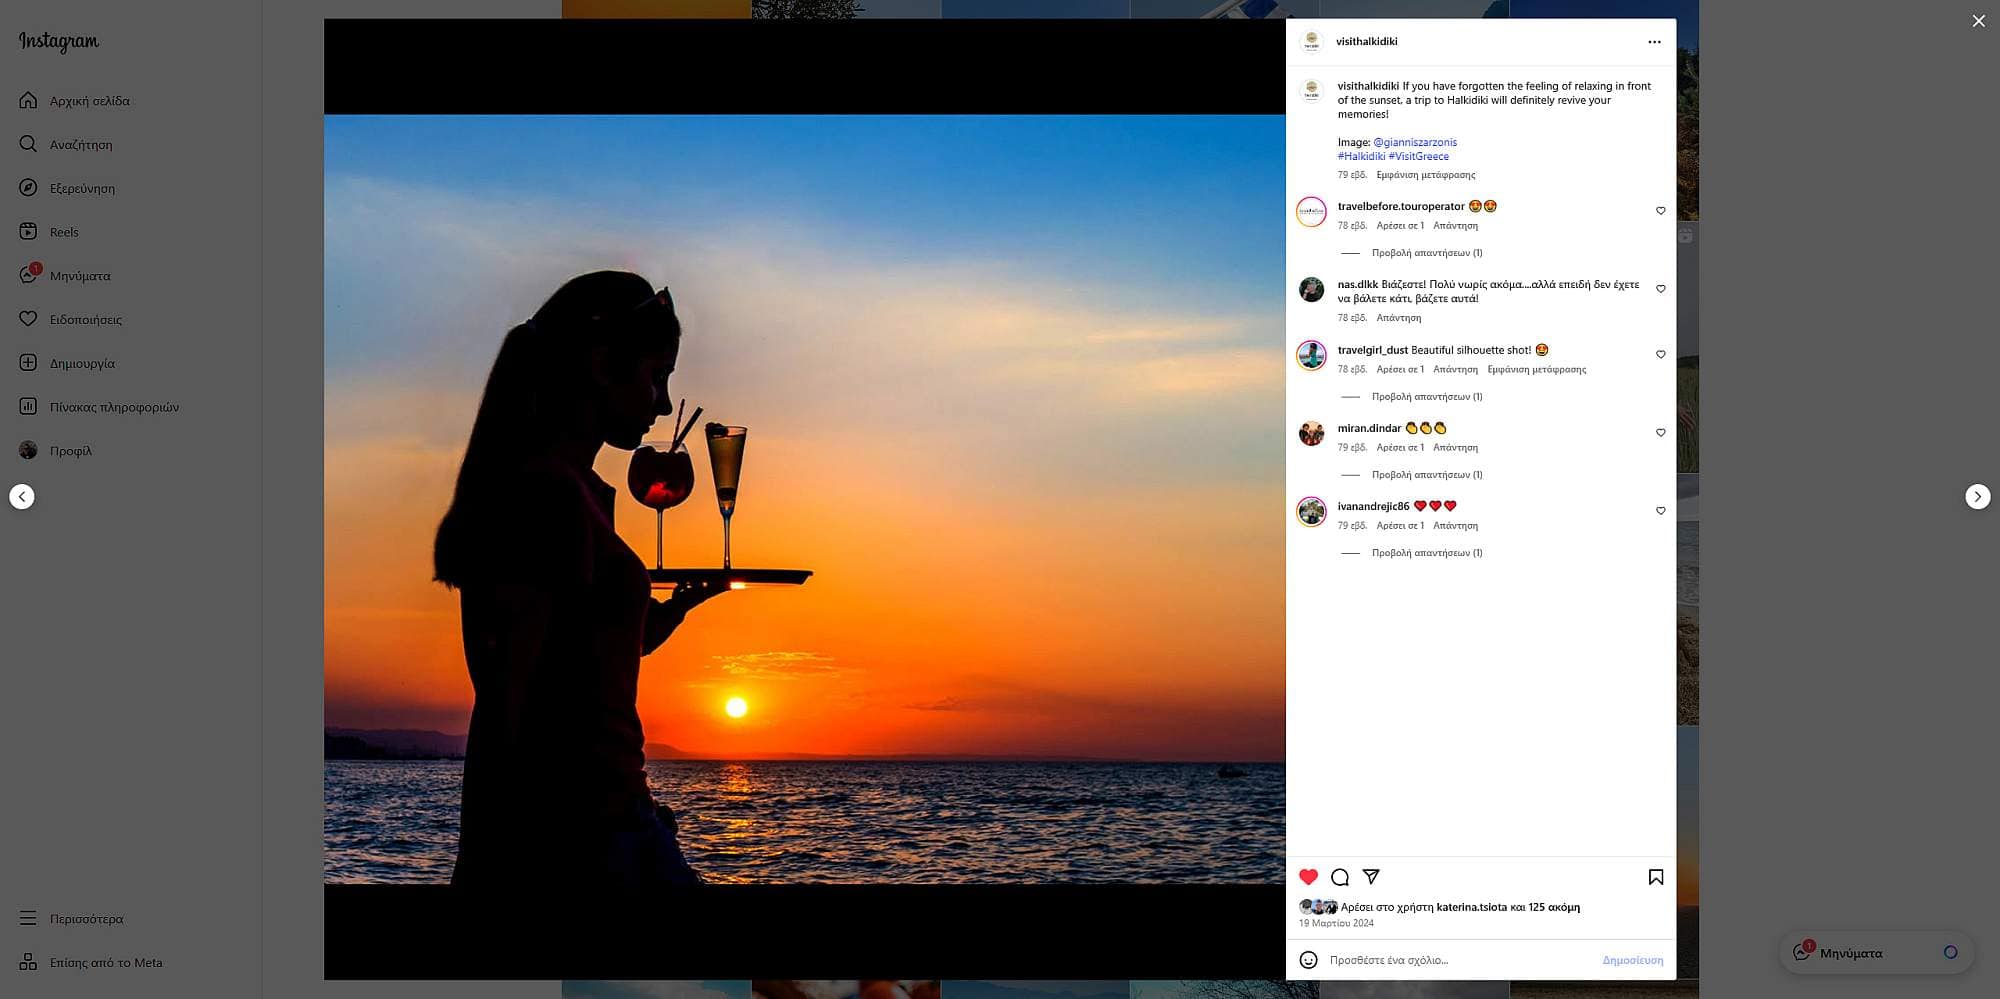Unlike the post with red heart

(x=1308, y=877)
